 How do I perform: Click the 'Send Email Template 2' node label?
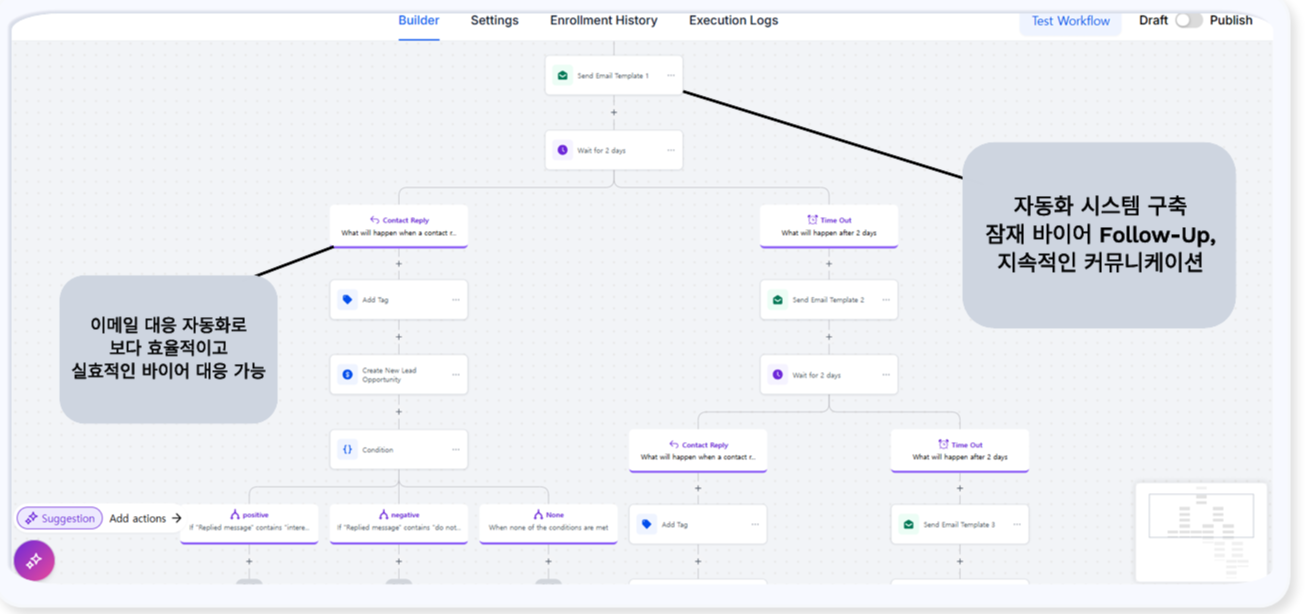(828, 300)
